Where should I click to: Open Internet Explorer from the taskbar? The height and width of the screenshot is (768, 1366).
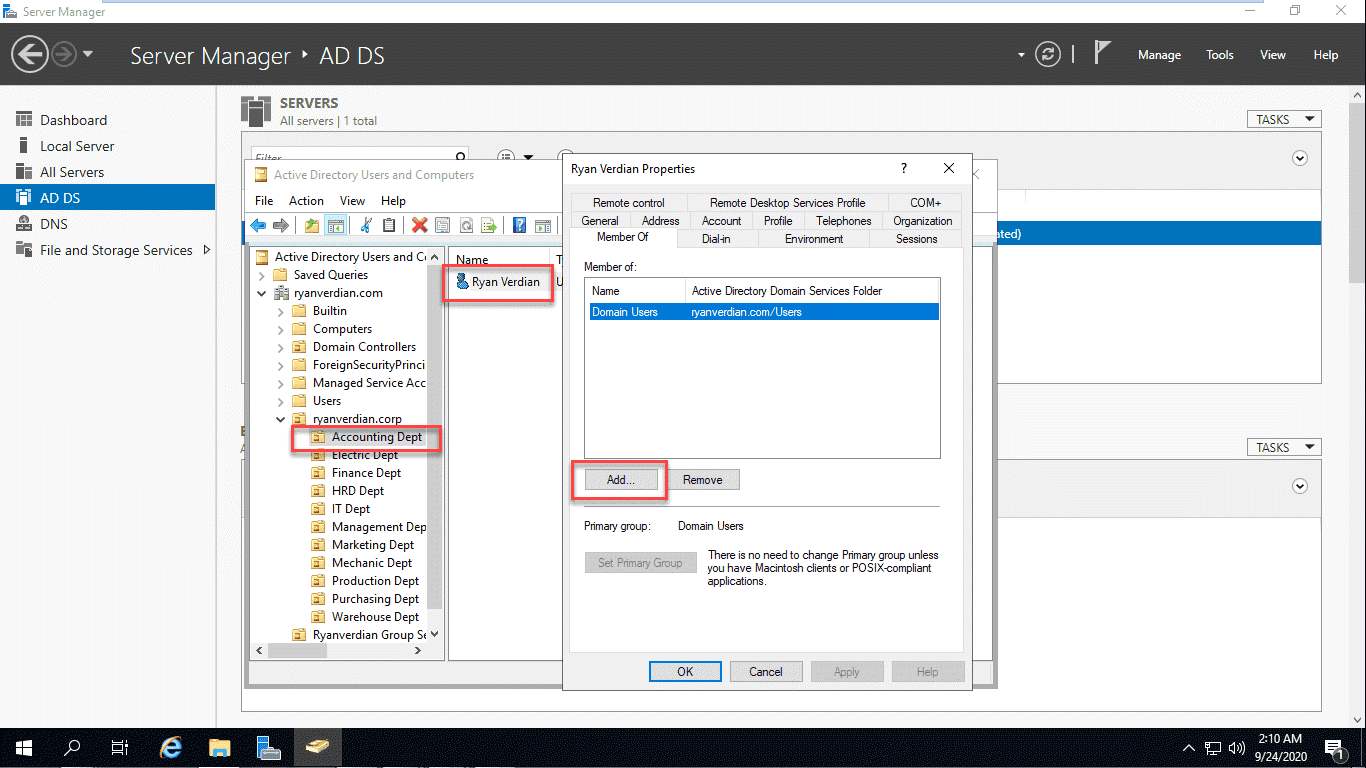pyautogui.click(x=172, y=747)
